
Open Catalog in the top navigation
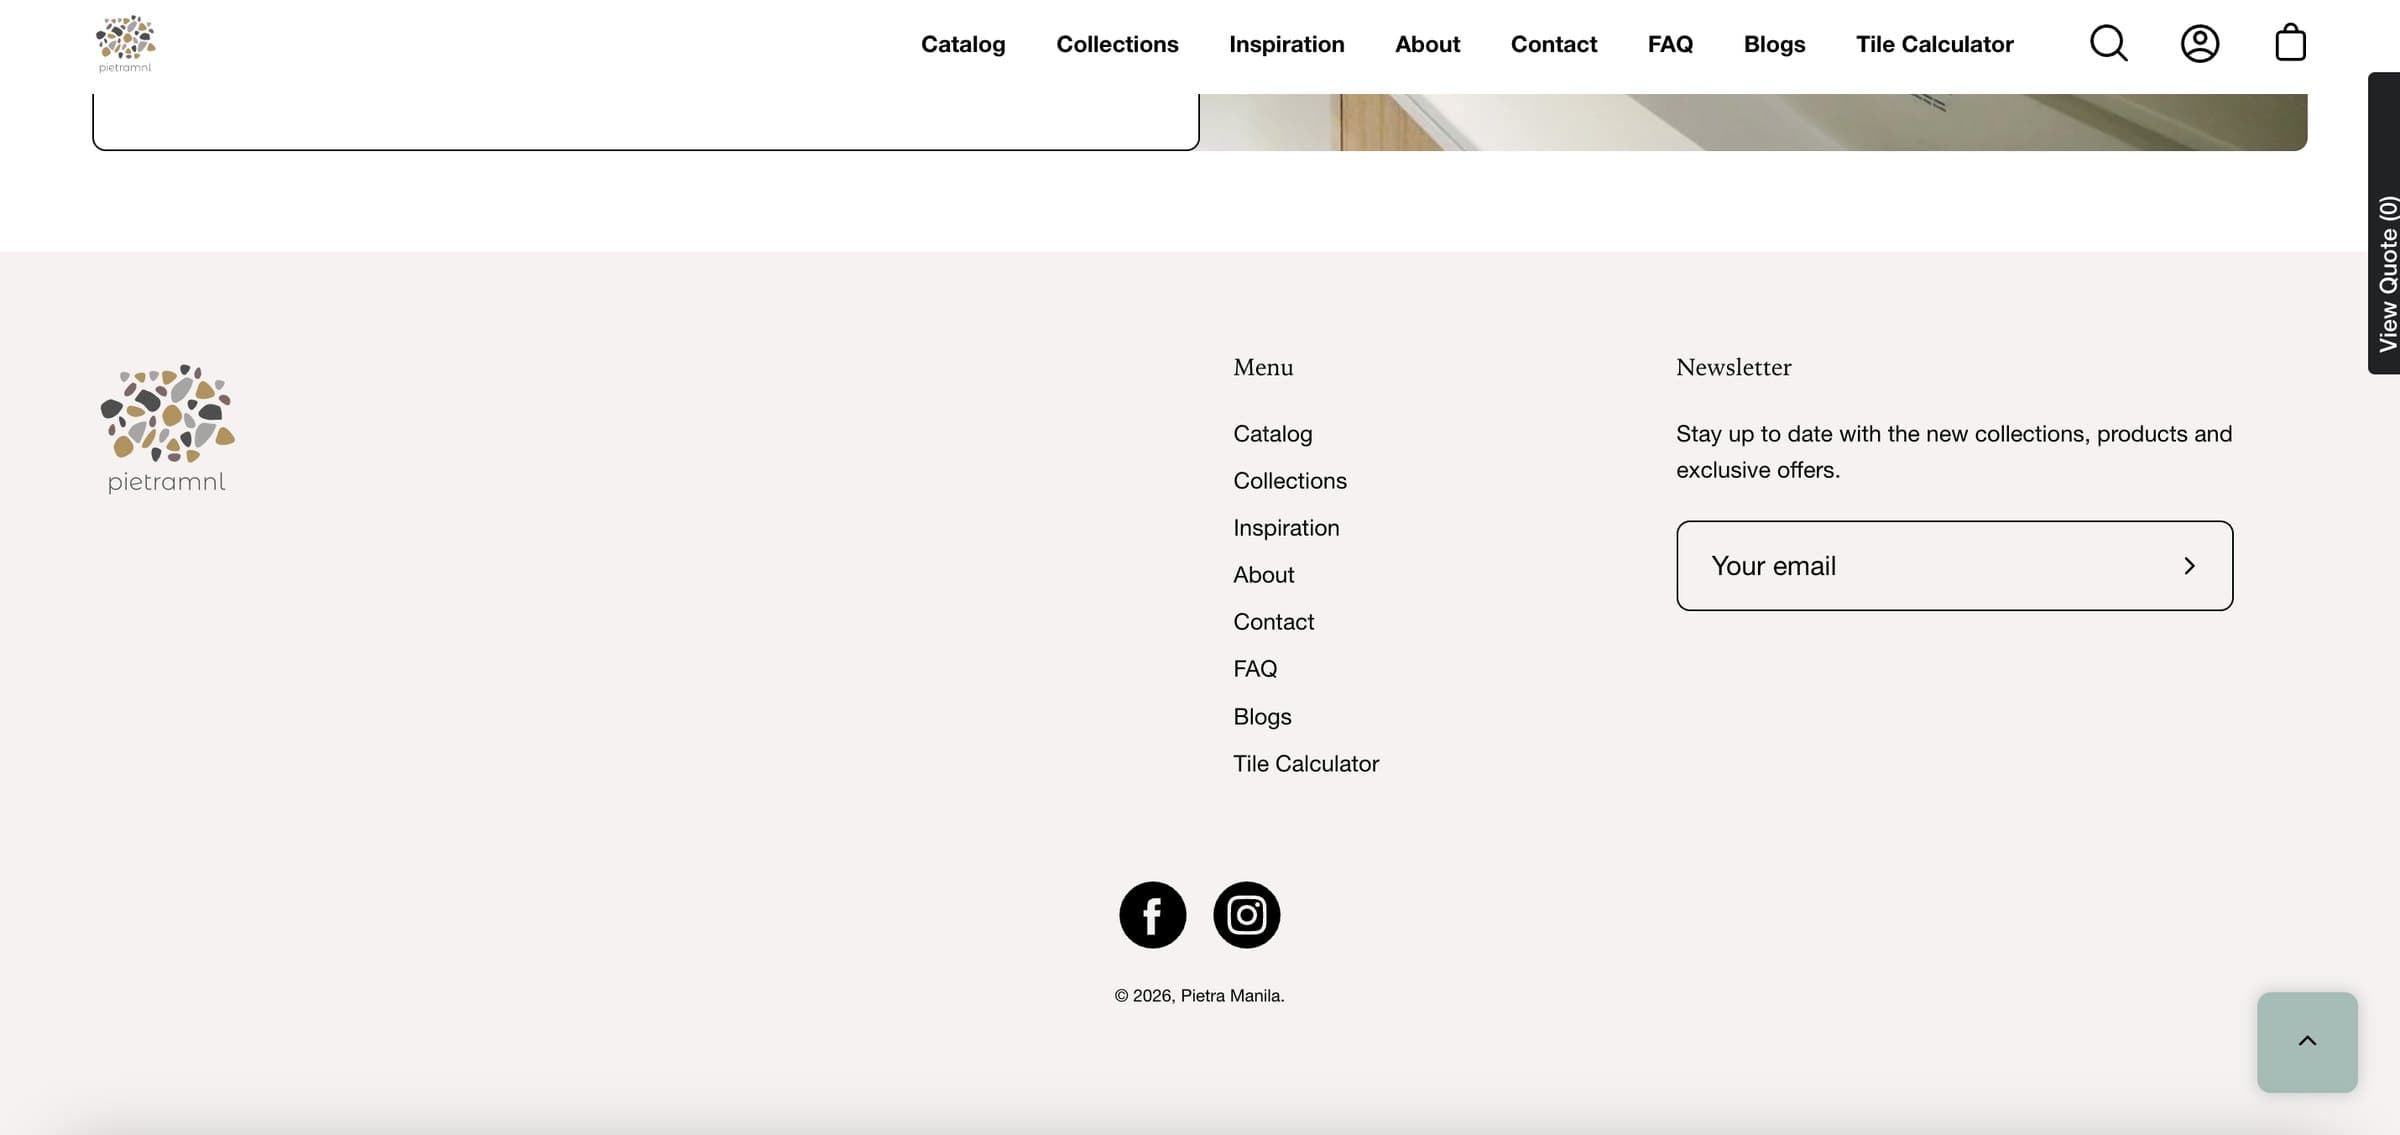tap(963, 44)
